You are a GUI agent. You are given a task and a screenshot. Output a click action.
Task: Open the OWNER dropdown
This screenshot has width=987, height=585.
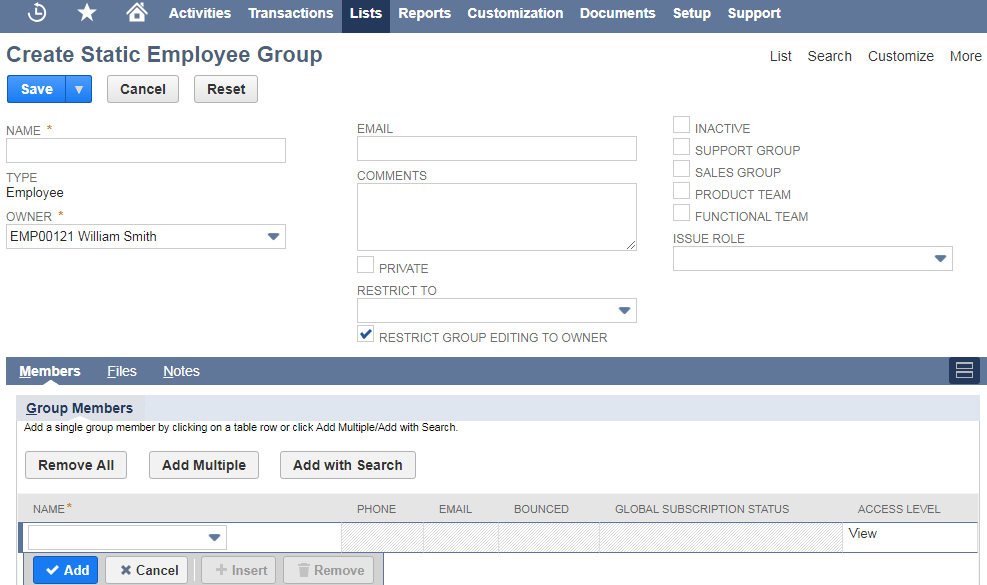tap(272, 236)
